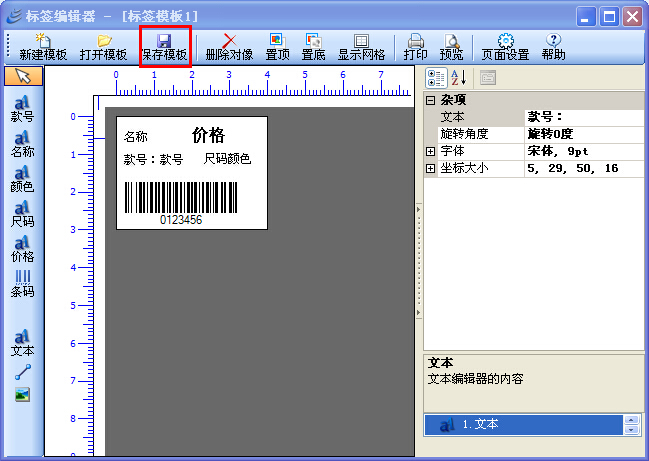Toggle 显示网格 grid display

(x=361, y=47)
